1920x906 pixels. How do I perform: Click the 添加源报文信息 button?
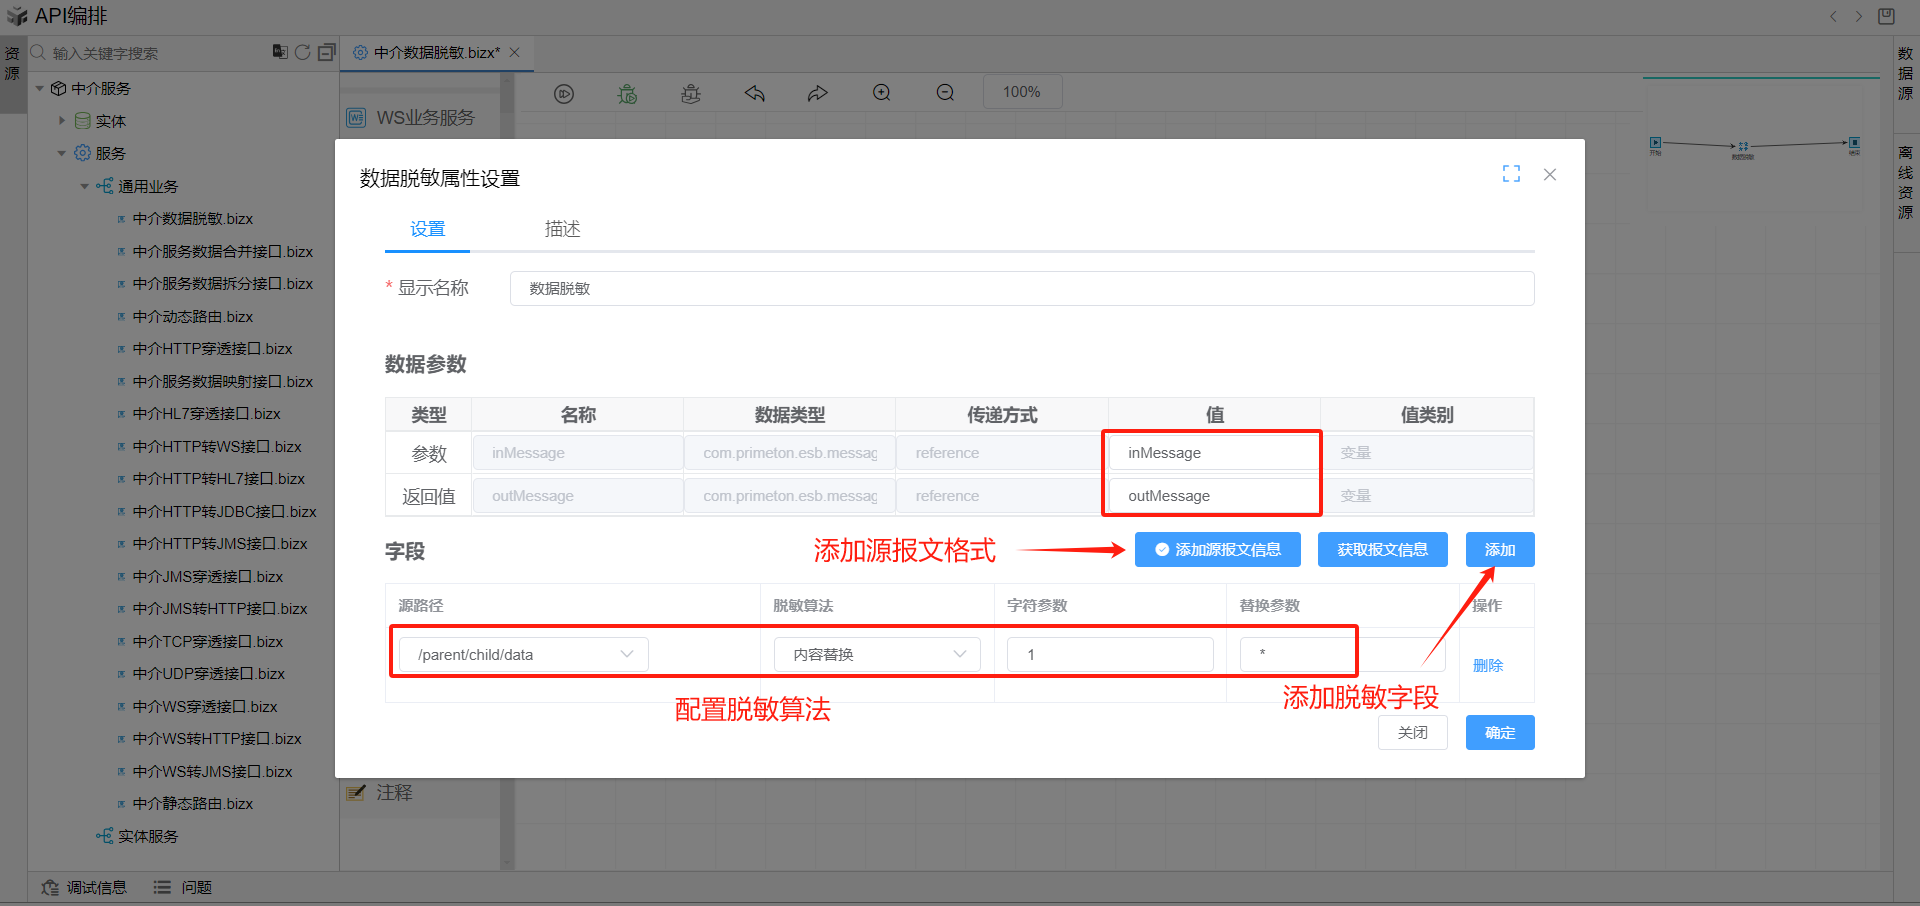click(x=1217, y=549)
